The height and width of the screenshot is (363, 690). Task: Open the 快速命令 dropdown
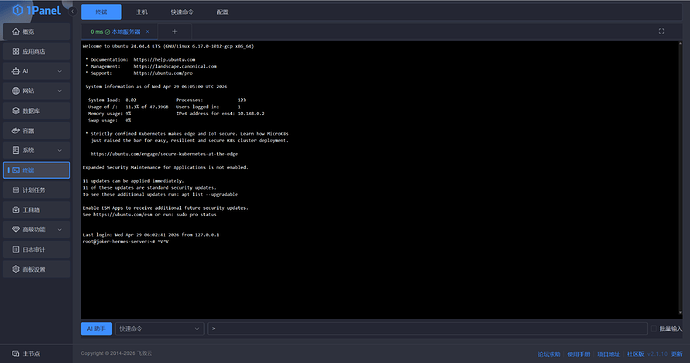pyautogui.click(x=159, y=328)
